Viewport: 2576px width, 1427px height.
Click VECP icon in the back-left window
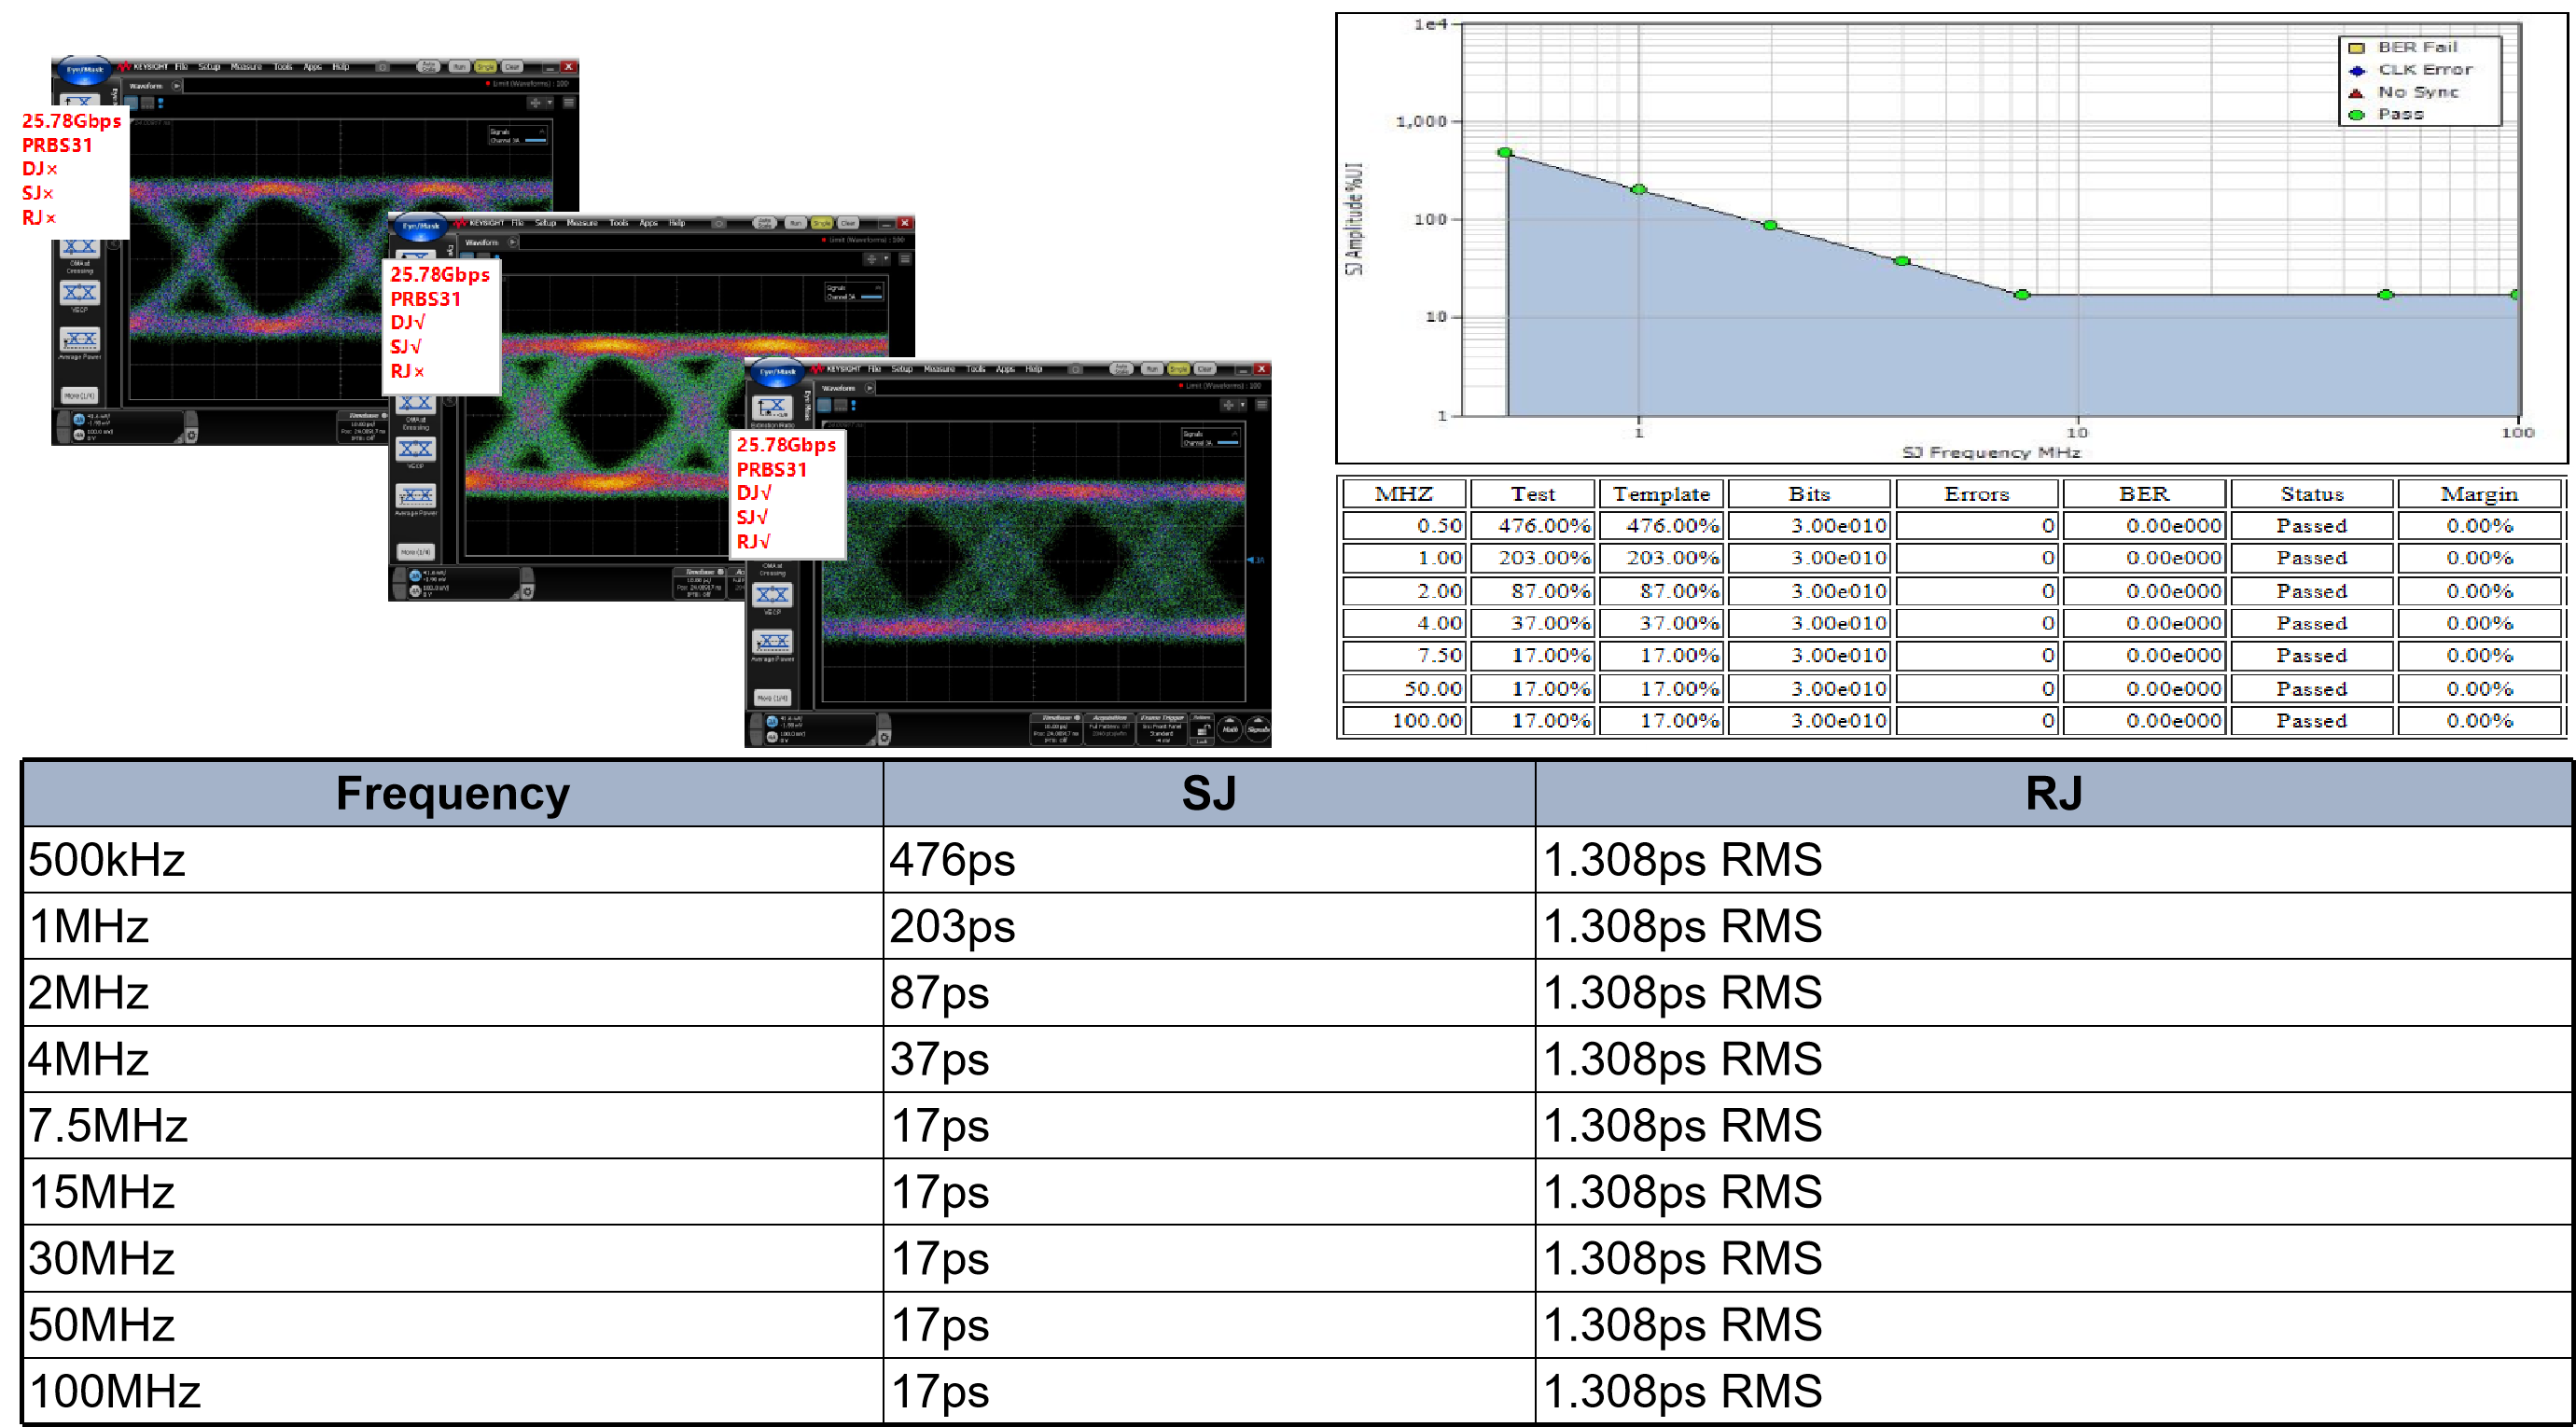pyautogui.click(x=80, y=293)
